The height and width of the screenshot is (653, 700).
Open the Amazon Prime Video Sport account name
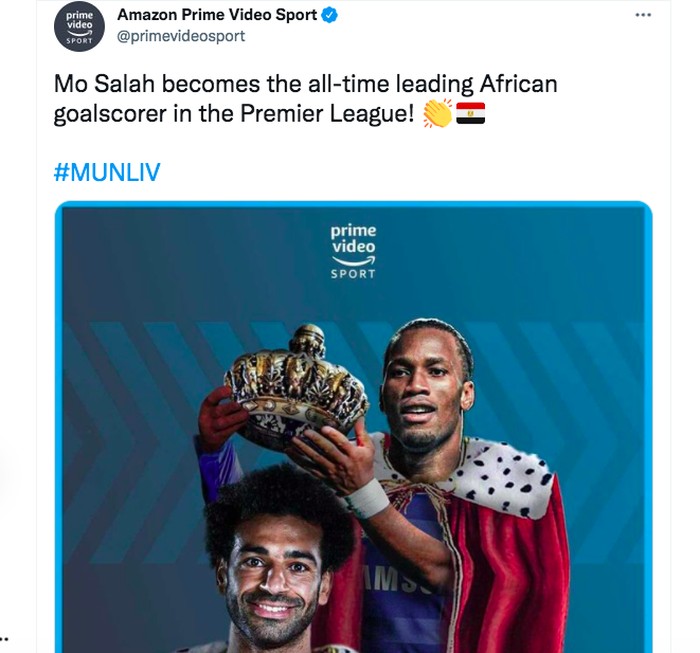(x=217, y=15)
